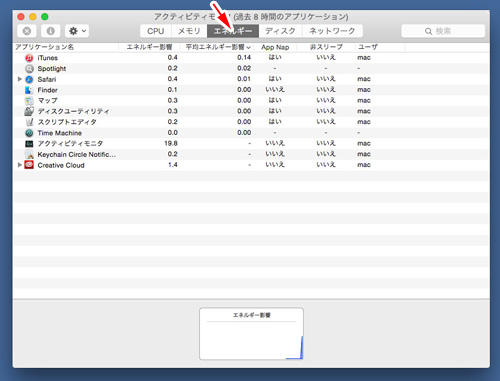Expand the Creative Cloud process group
Viewport: 500px width, 381px height.
[20, 165]
